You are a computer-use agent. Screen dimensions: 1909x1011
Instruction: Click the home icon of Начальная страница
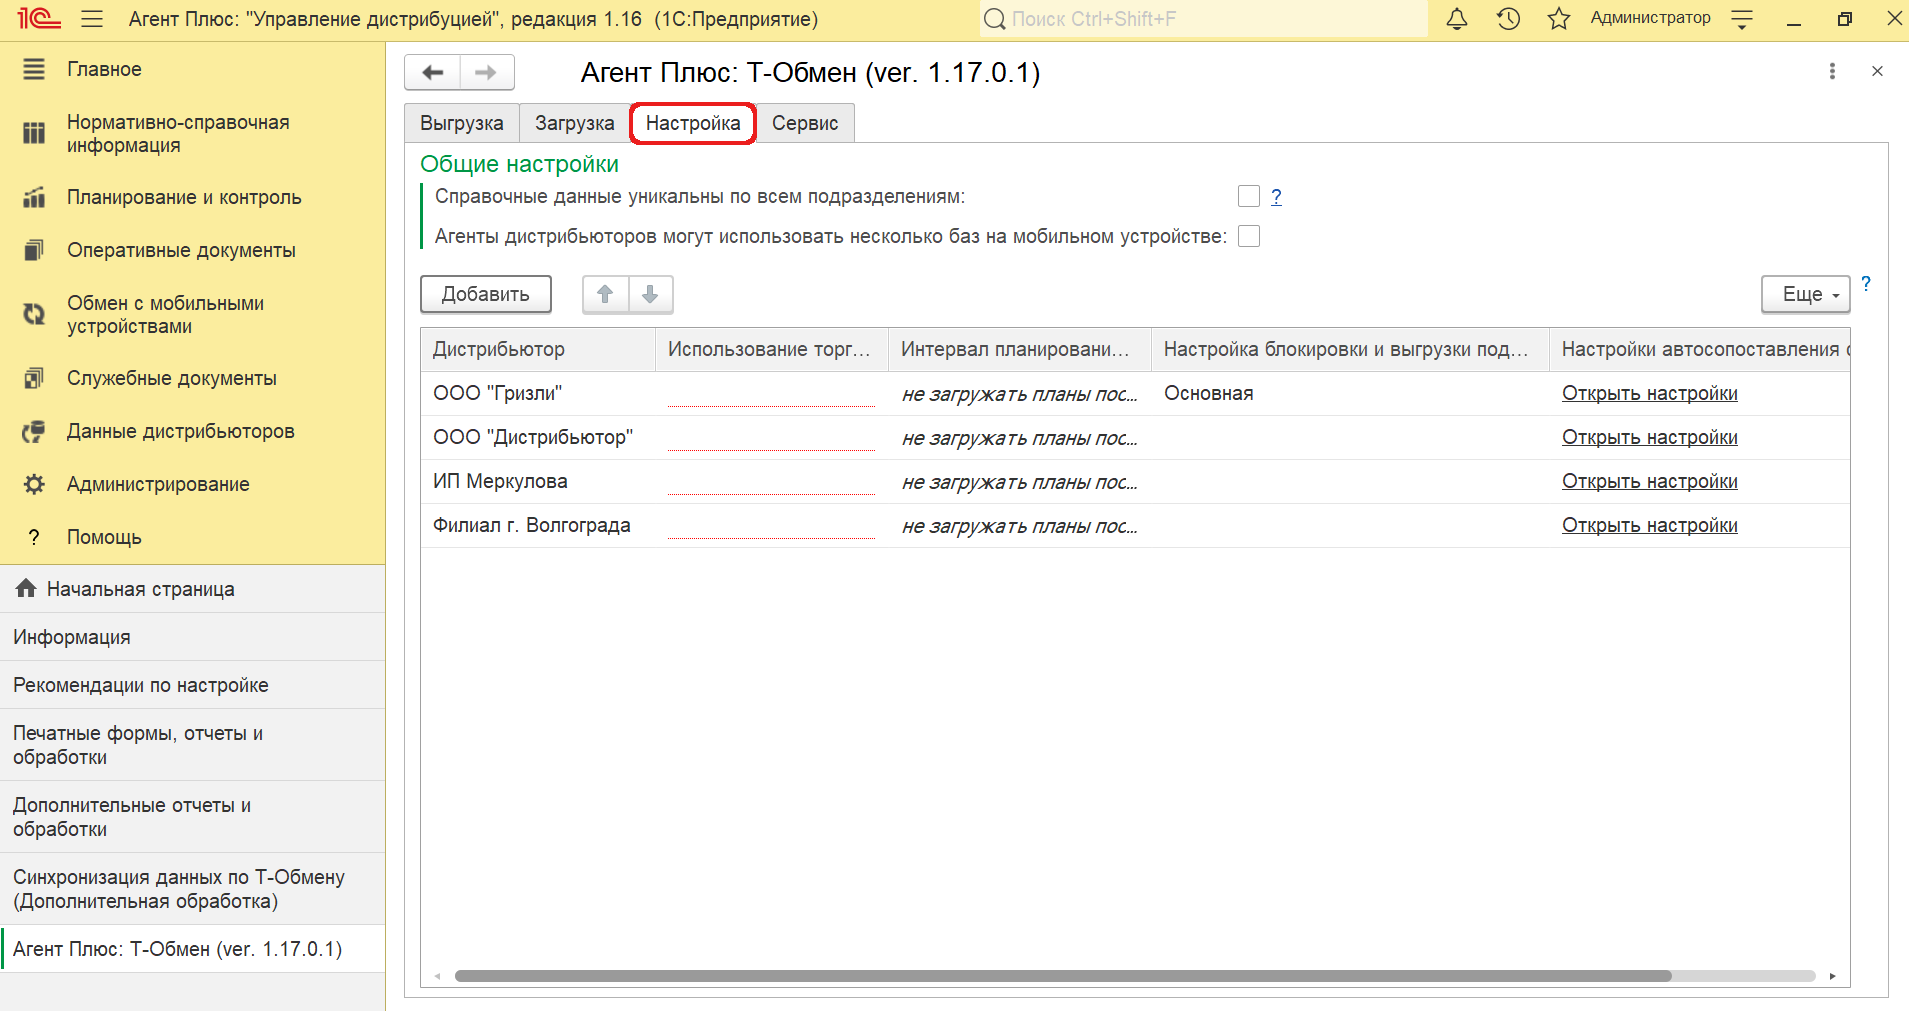coord(27,588)
